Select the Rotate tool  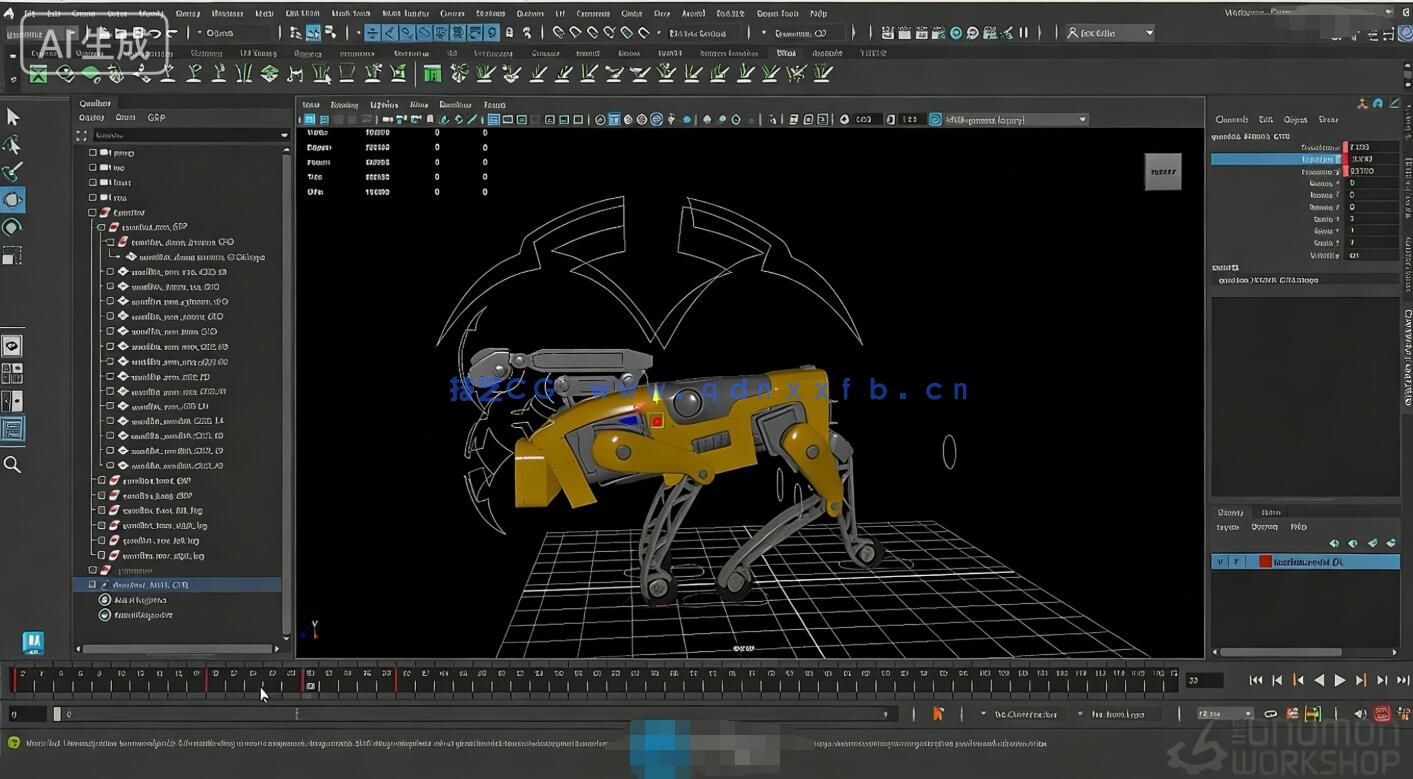[14, 227]
